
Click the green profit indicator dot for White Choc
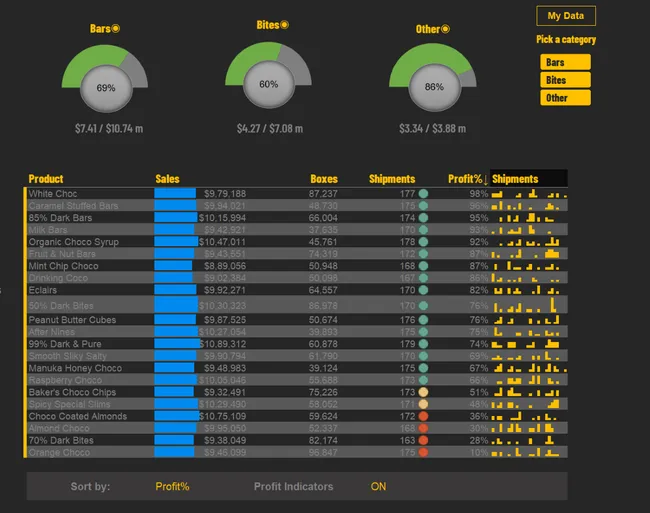point(423,194)
